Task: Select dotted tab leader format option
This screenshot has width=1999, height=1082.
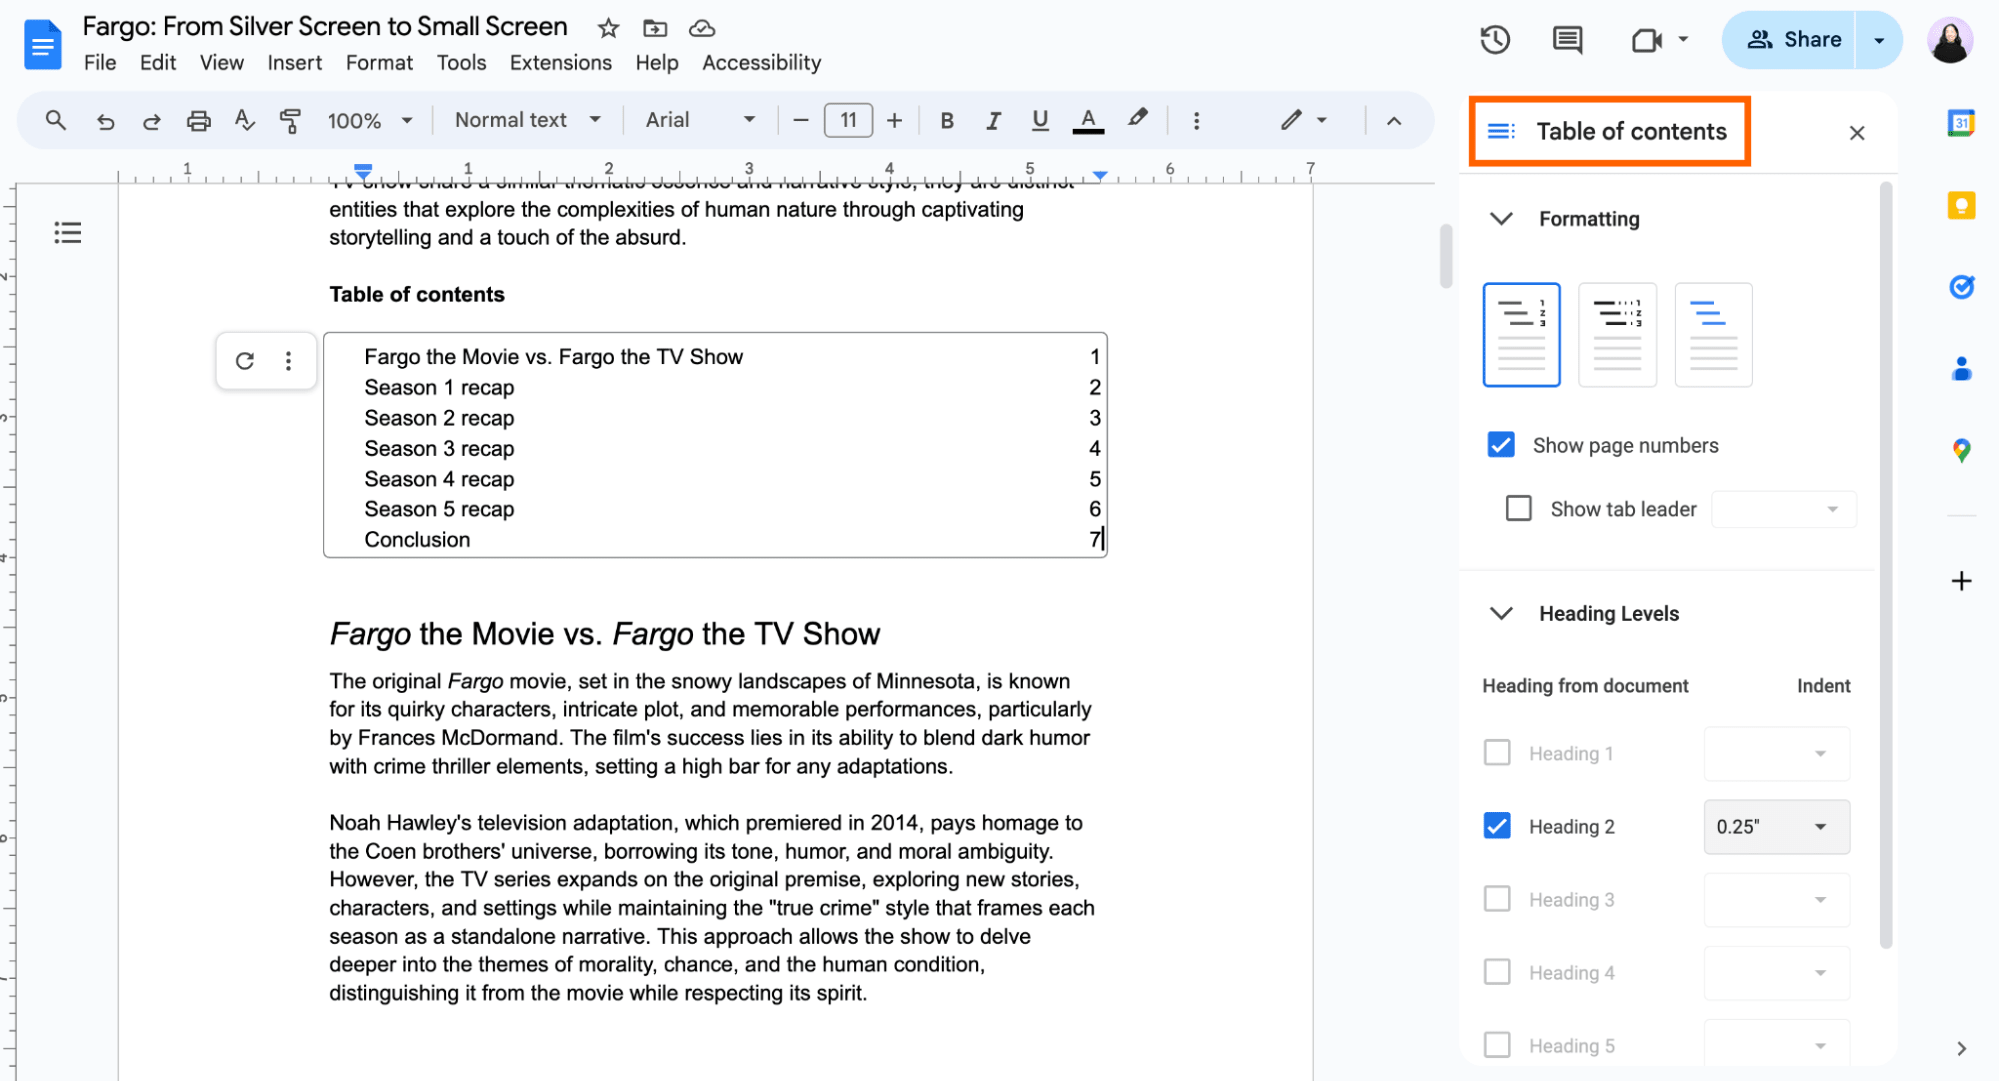Action: pos(1617,334)
